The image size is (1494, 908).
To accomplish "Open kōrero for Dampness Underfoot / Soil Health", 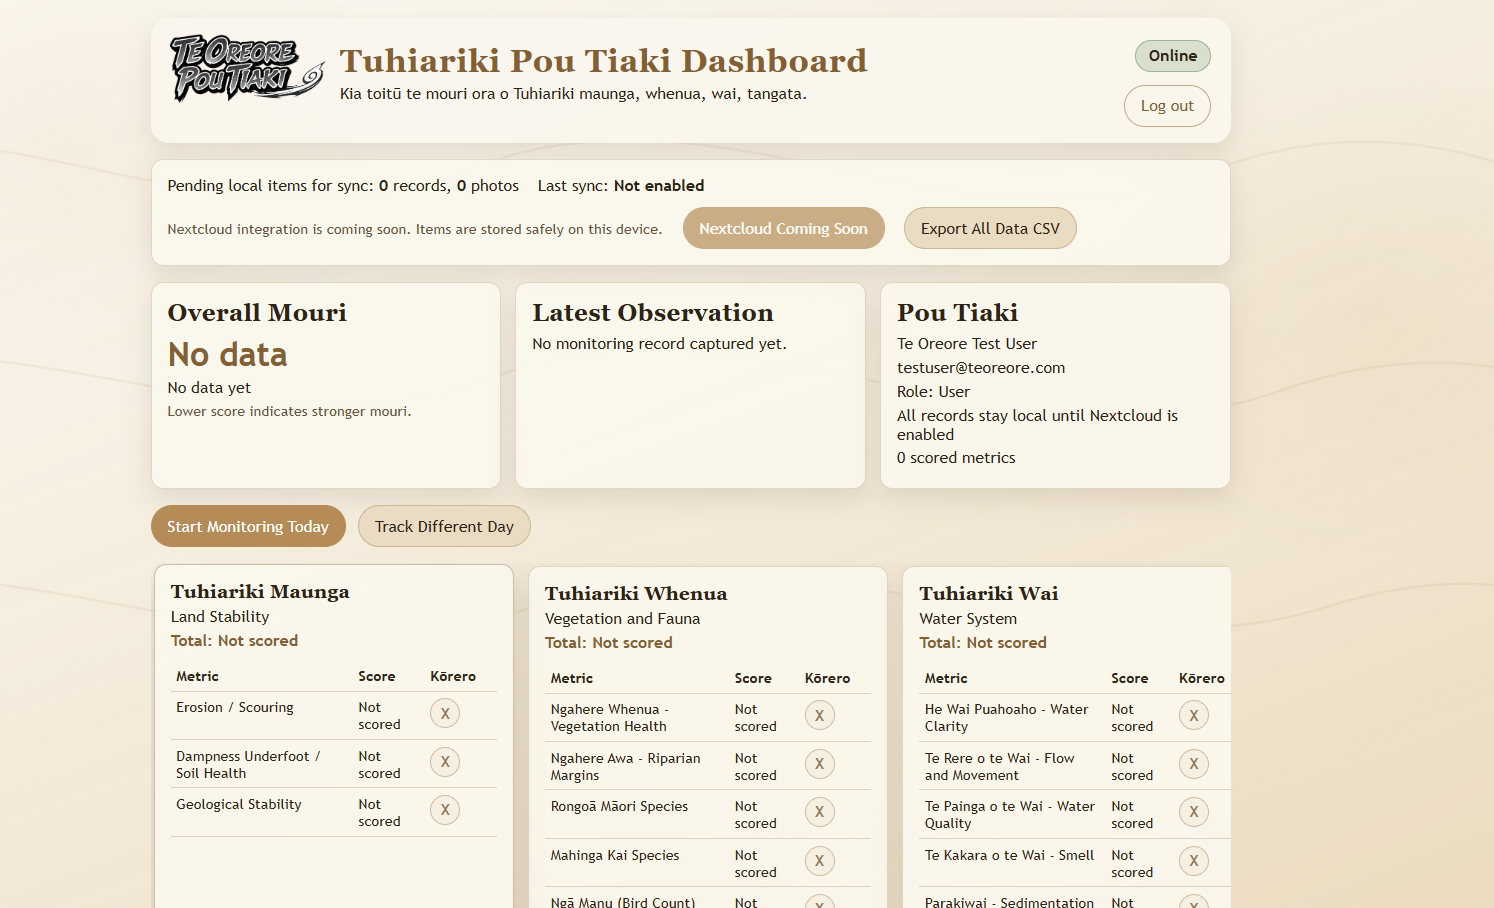I will pyautogui.click(x=444, y=761).
